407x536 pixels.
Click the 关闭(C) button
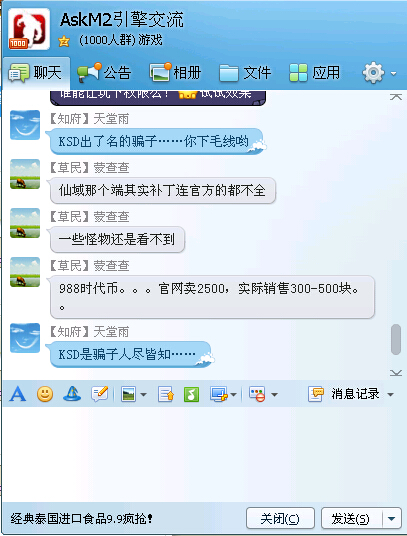coord(280,519)
